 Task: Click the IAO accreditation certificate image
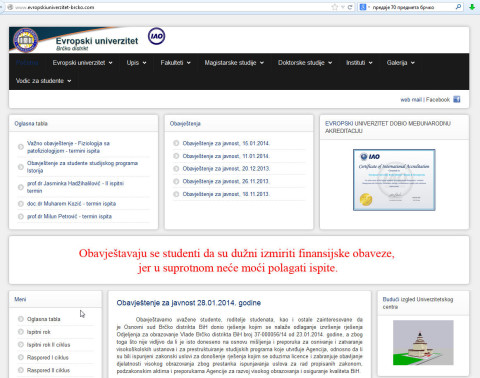coord(394,180)
